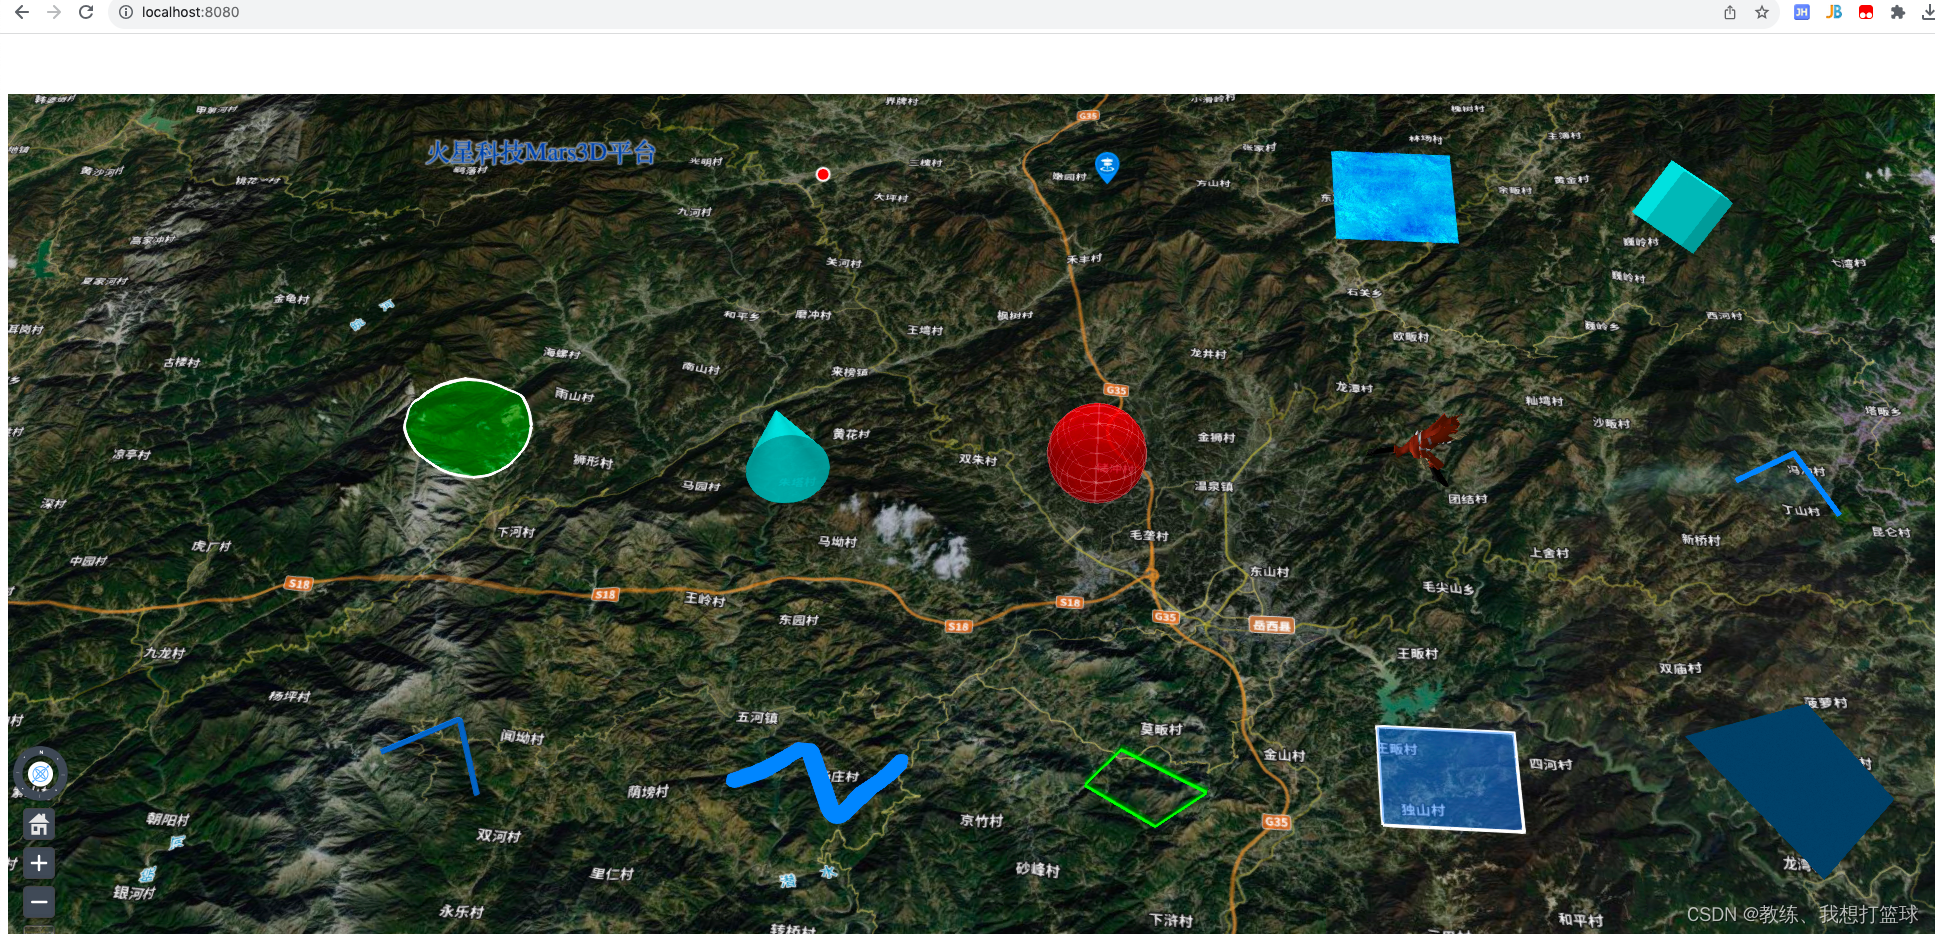Click the blue billboard pin marker
The height and width of the screenshot is (934, 1935).
[x=1107, y=166]
